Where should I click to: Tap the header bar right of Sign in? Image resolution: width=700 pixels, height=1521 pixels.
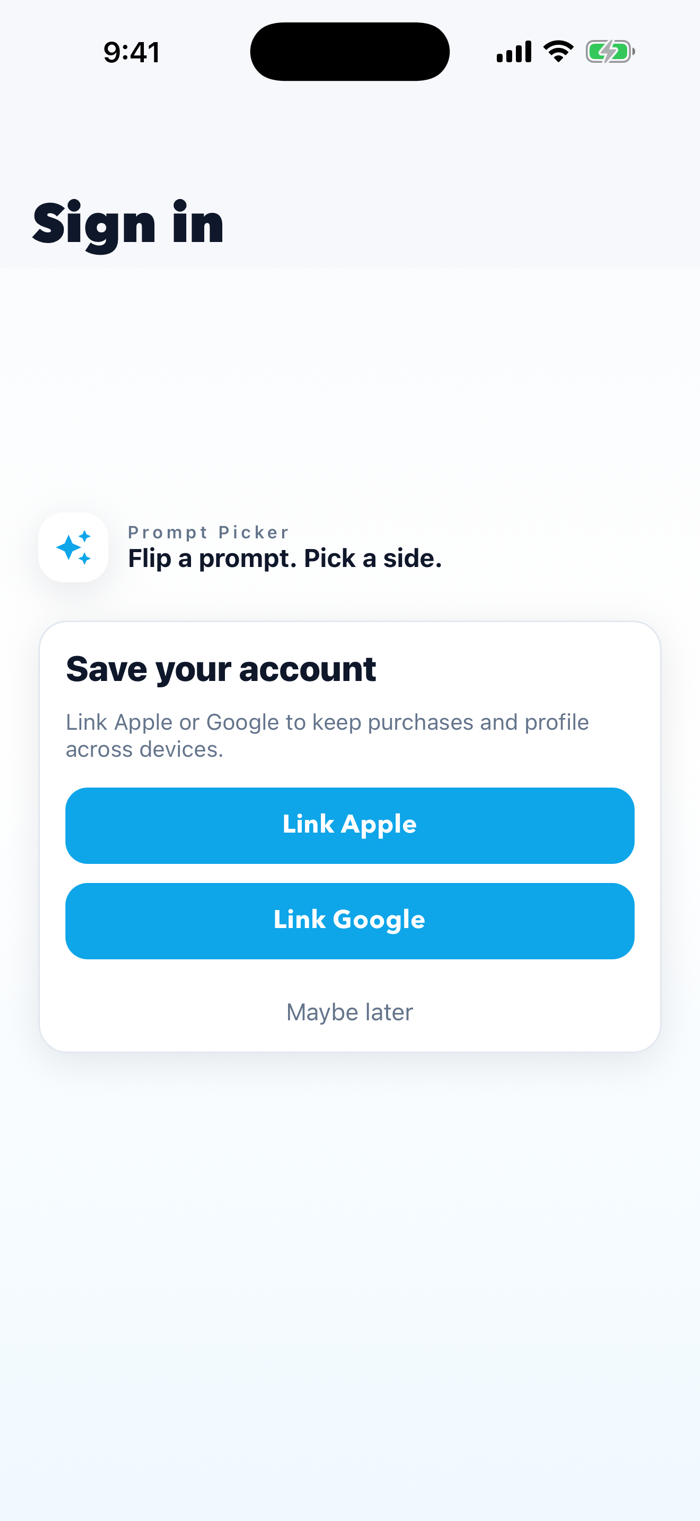pyautogui.click(x=460, y=224)
